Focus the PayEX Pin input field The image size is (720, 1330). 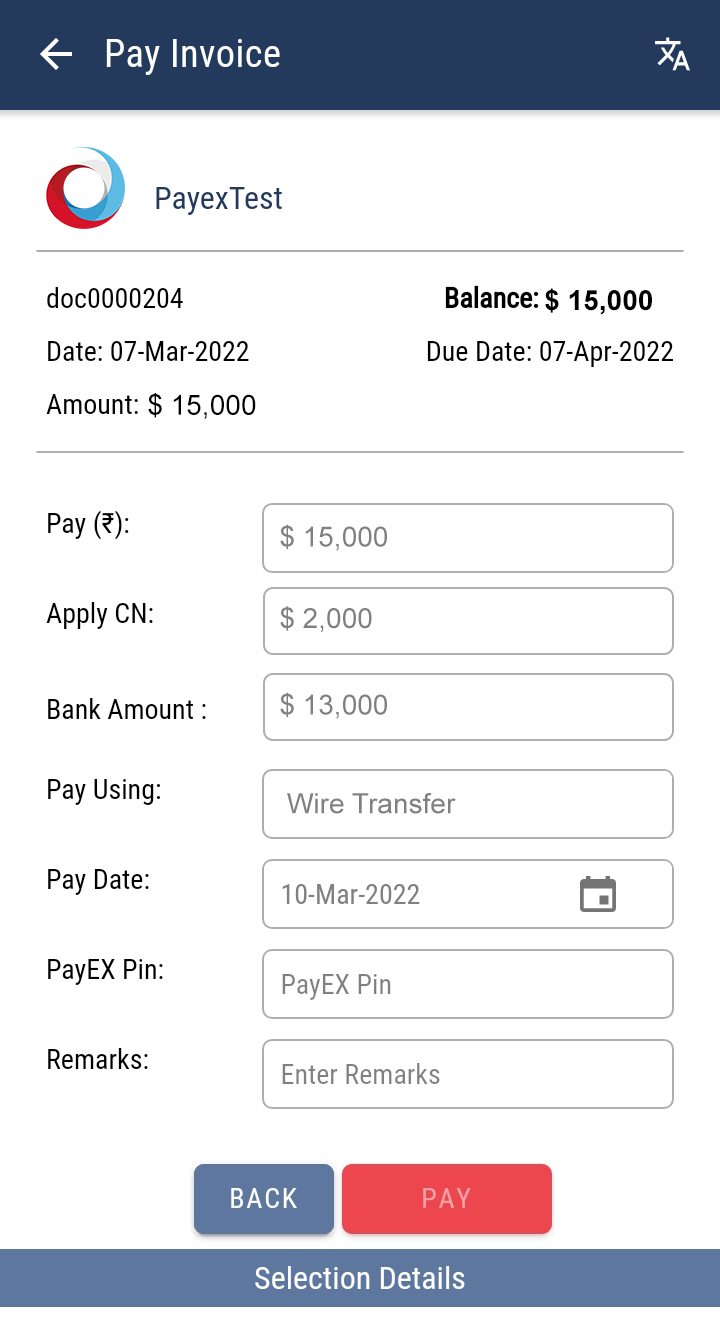467,984
